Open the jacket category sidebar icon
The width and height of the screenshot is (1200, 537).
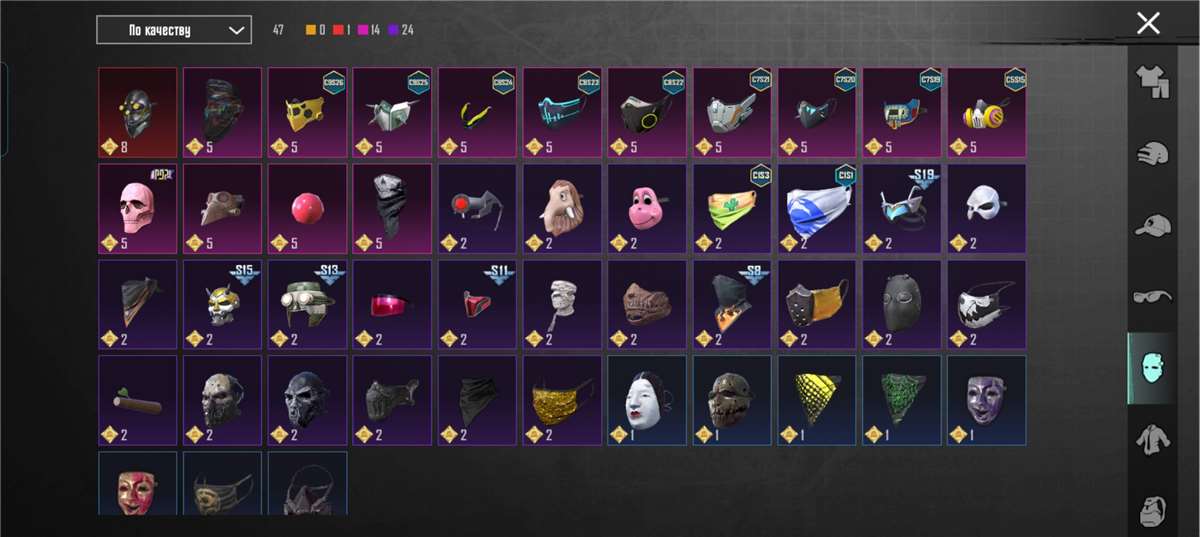[x=1154, y=439]
